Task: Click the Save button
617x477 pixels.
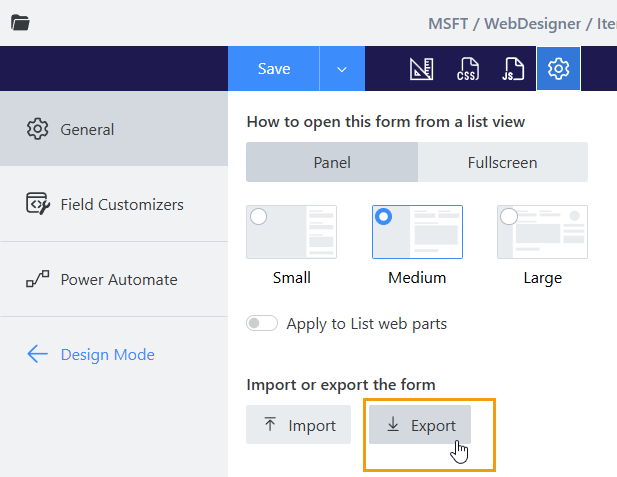Action: point(274,69)
